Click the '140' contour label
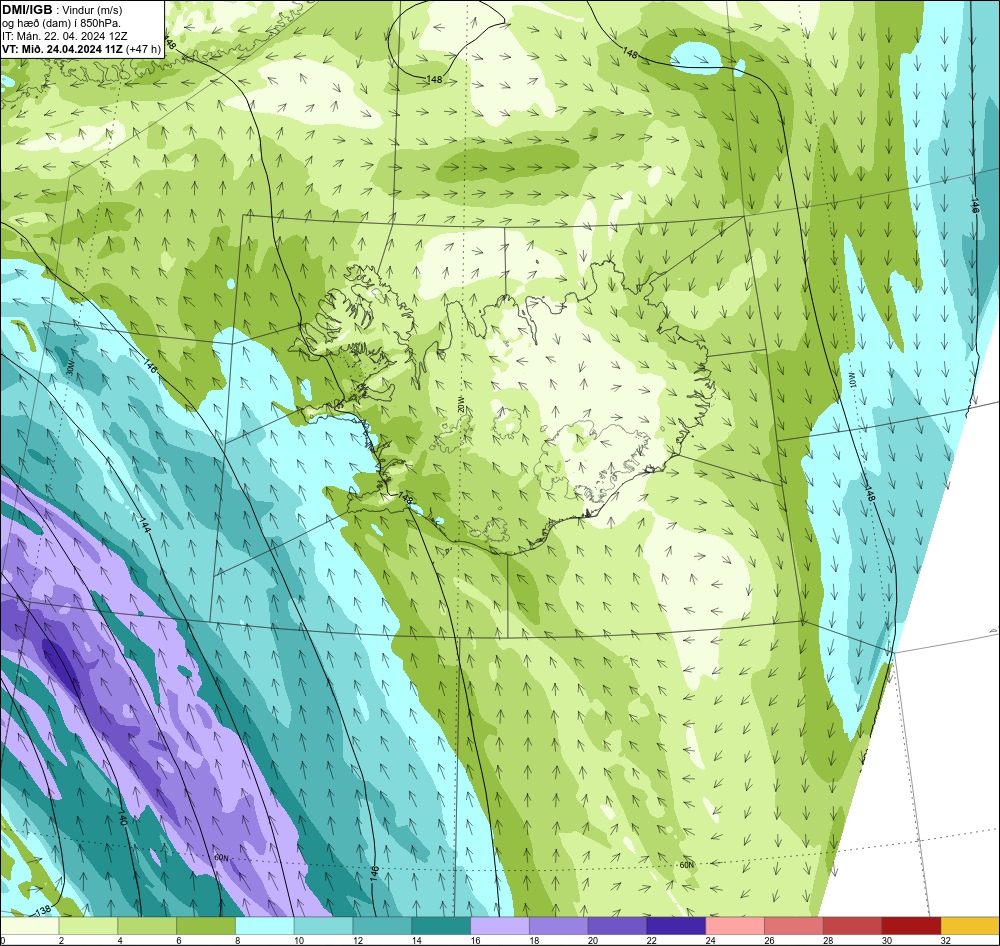Image resolution: width=1000 pixels, height=946 pixels. tap(124, 817)
